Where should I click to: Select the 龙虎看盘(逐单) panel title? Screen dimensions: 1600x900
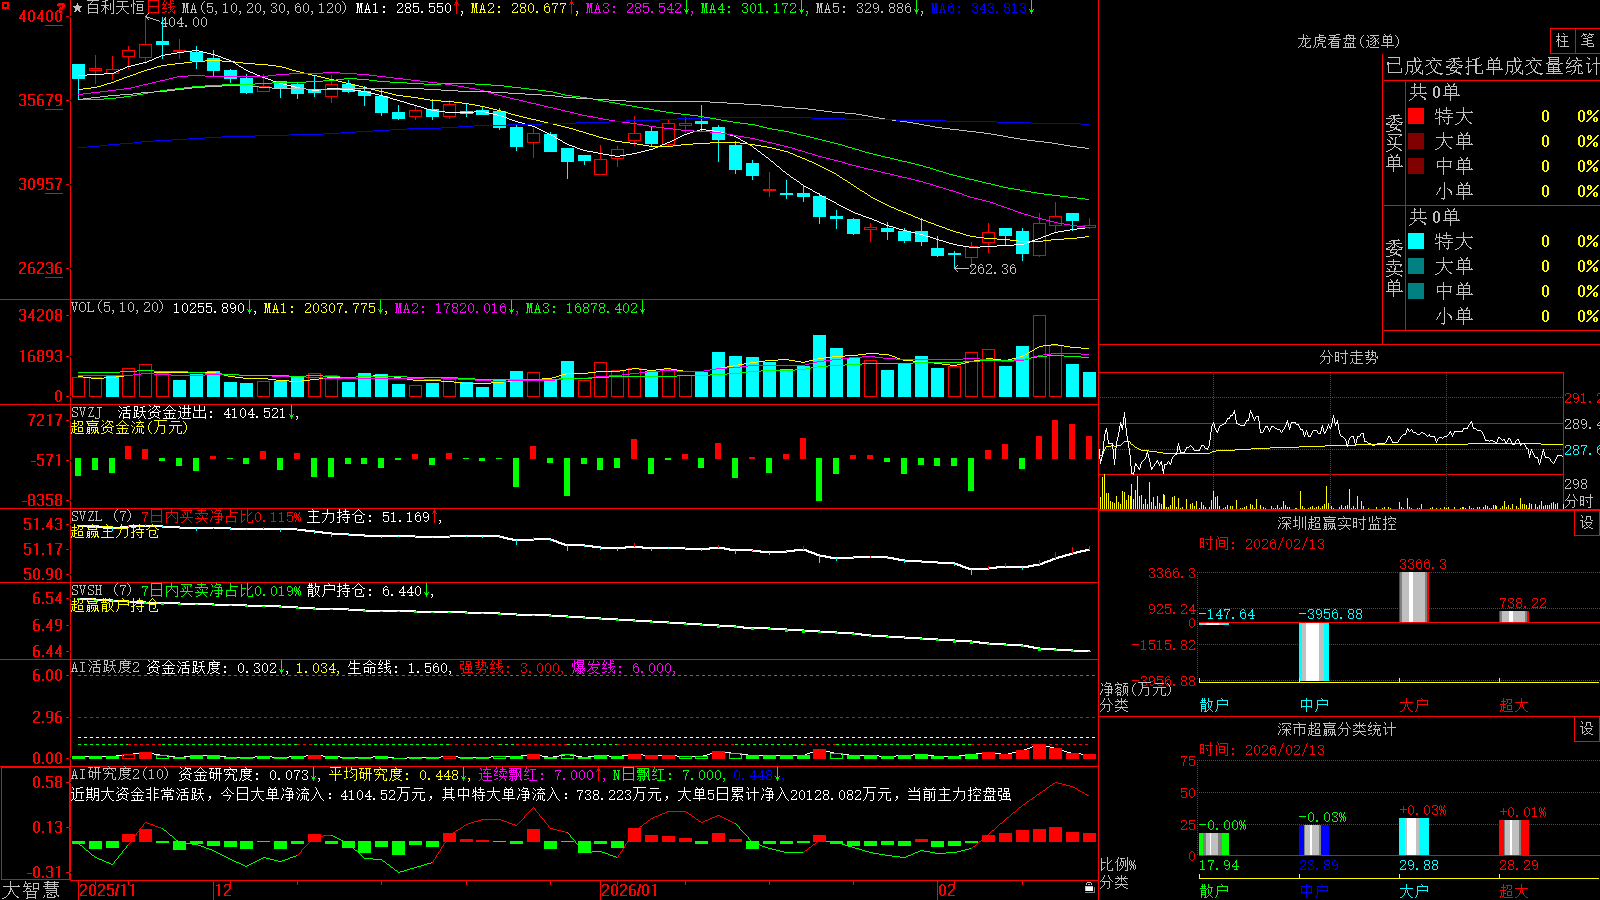pyautogui.click(x=1348, y=41)
